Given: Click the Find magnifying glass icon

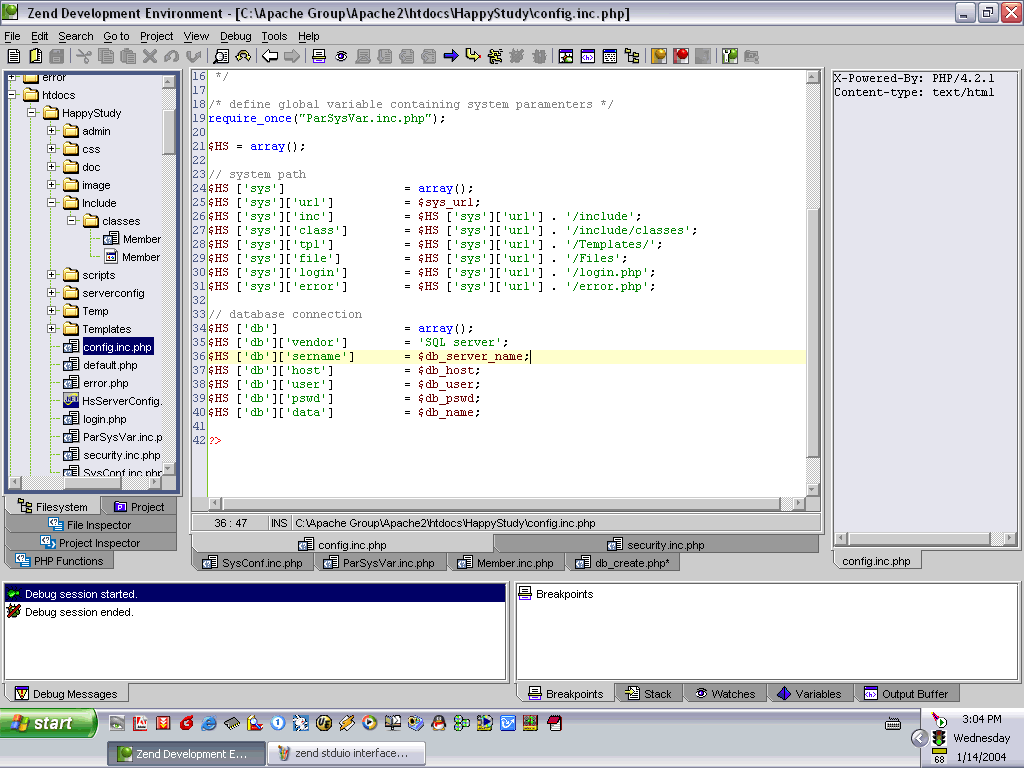Looking at the screenshot, I should (x=221, y=56).
